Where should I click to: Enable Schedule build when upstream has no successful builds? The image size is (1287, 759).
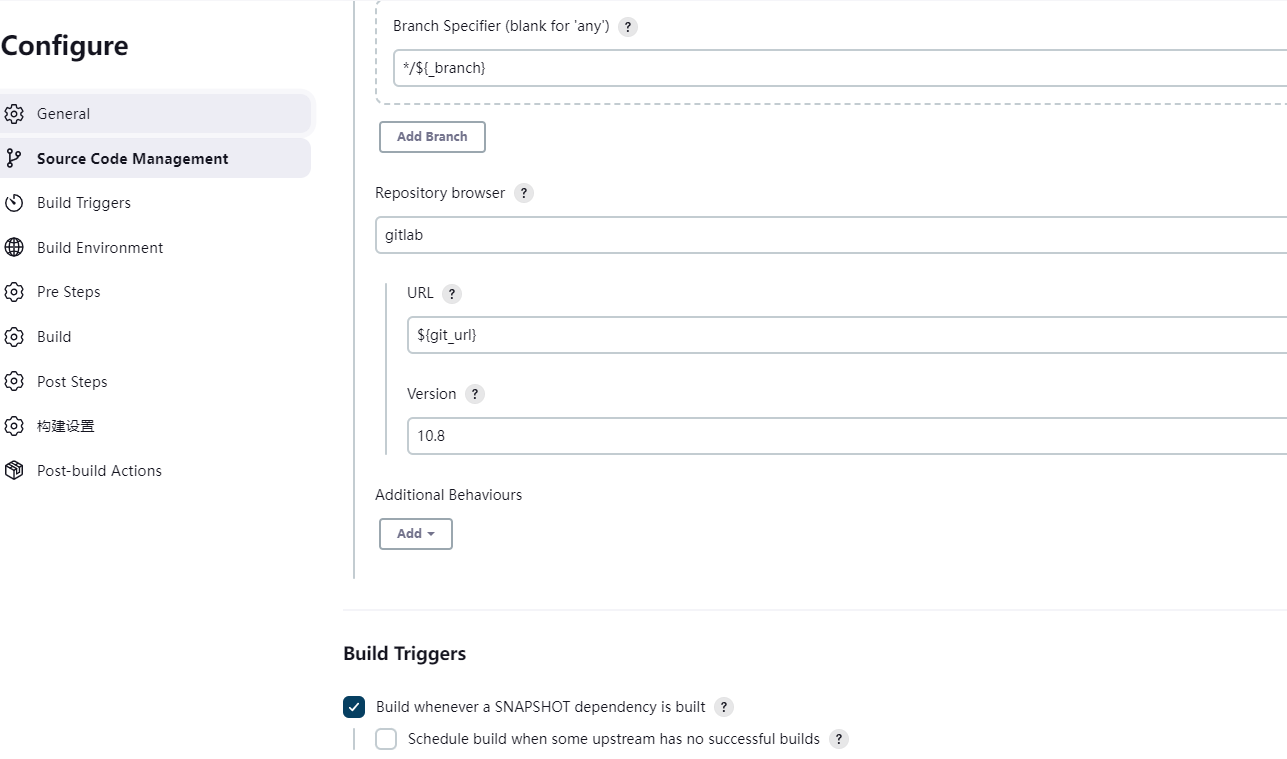(386, 739)
